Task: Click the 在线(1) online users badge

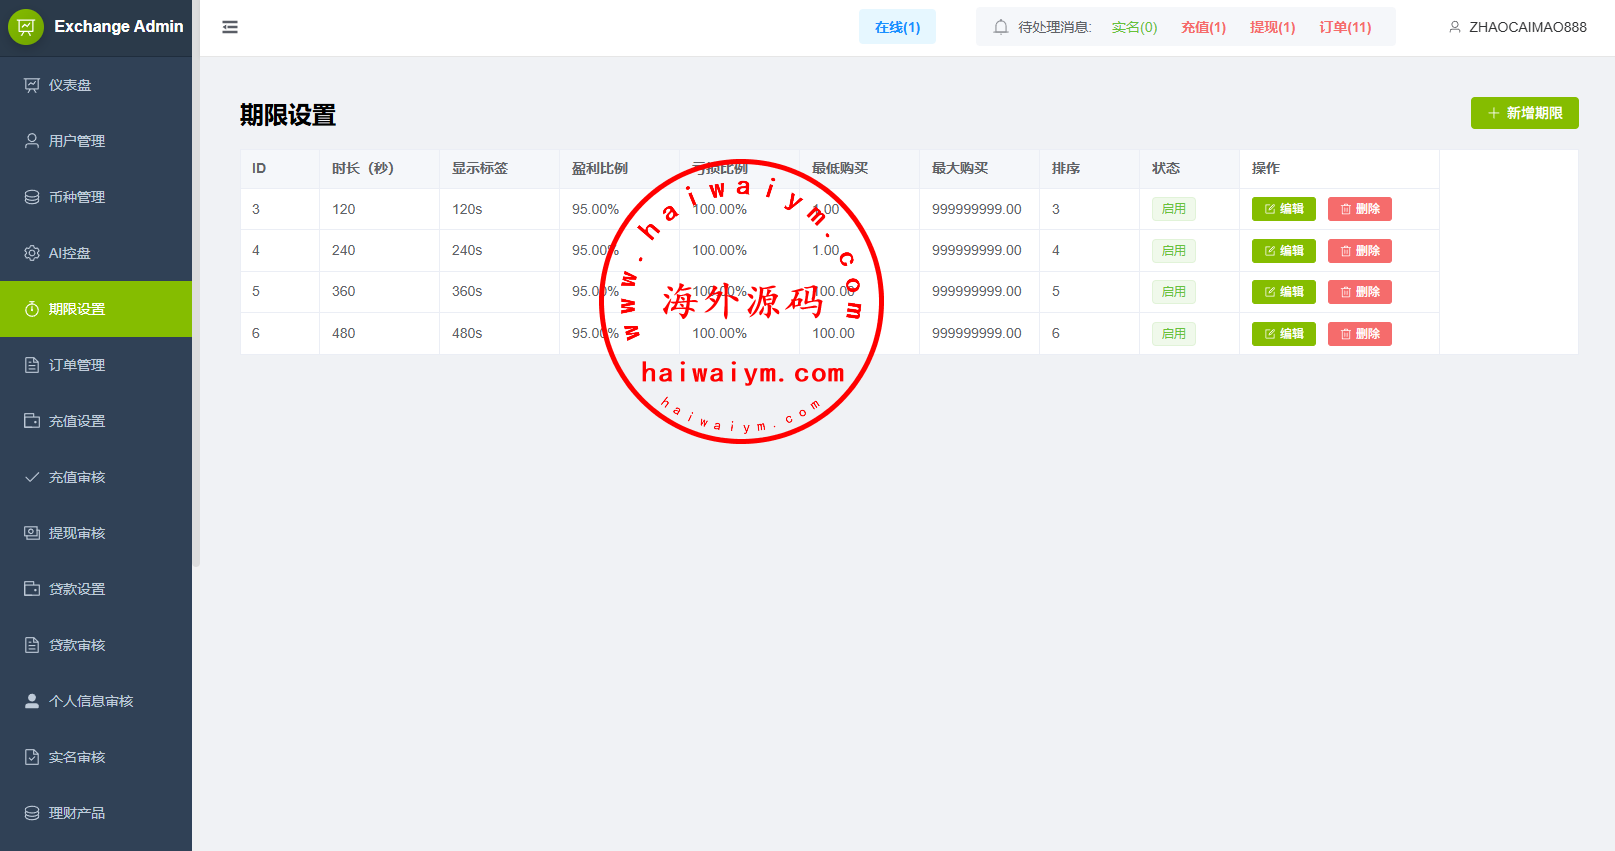Action: pyautogui.click(x=897, y=27)
